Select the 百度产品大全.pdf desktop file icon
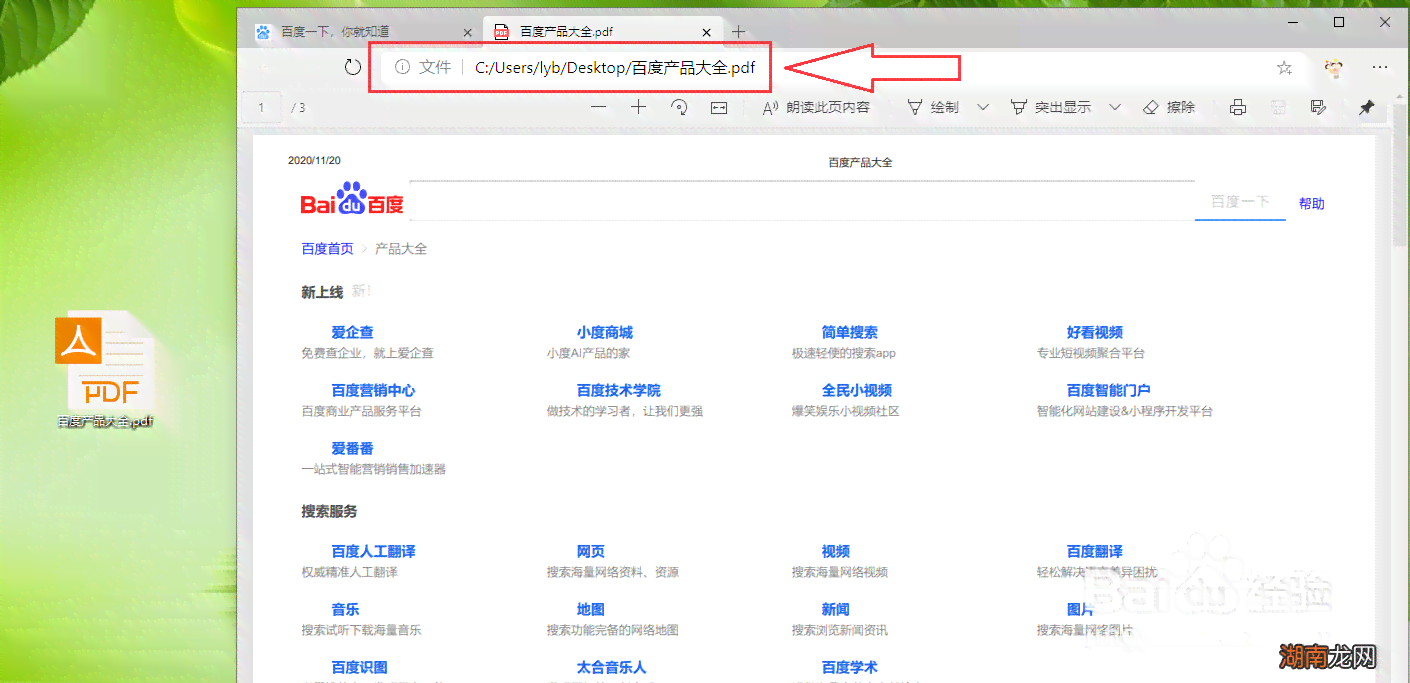The width and height of the screenshot is (1410, 683). (x=105, y=370)
